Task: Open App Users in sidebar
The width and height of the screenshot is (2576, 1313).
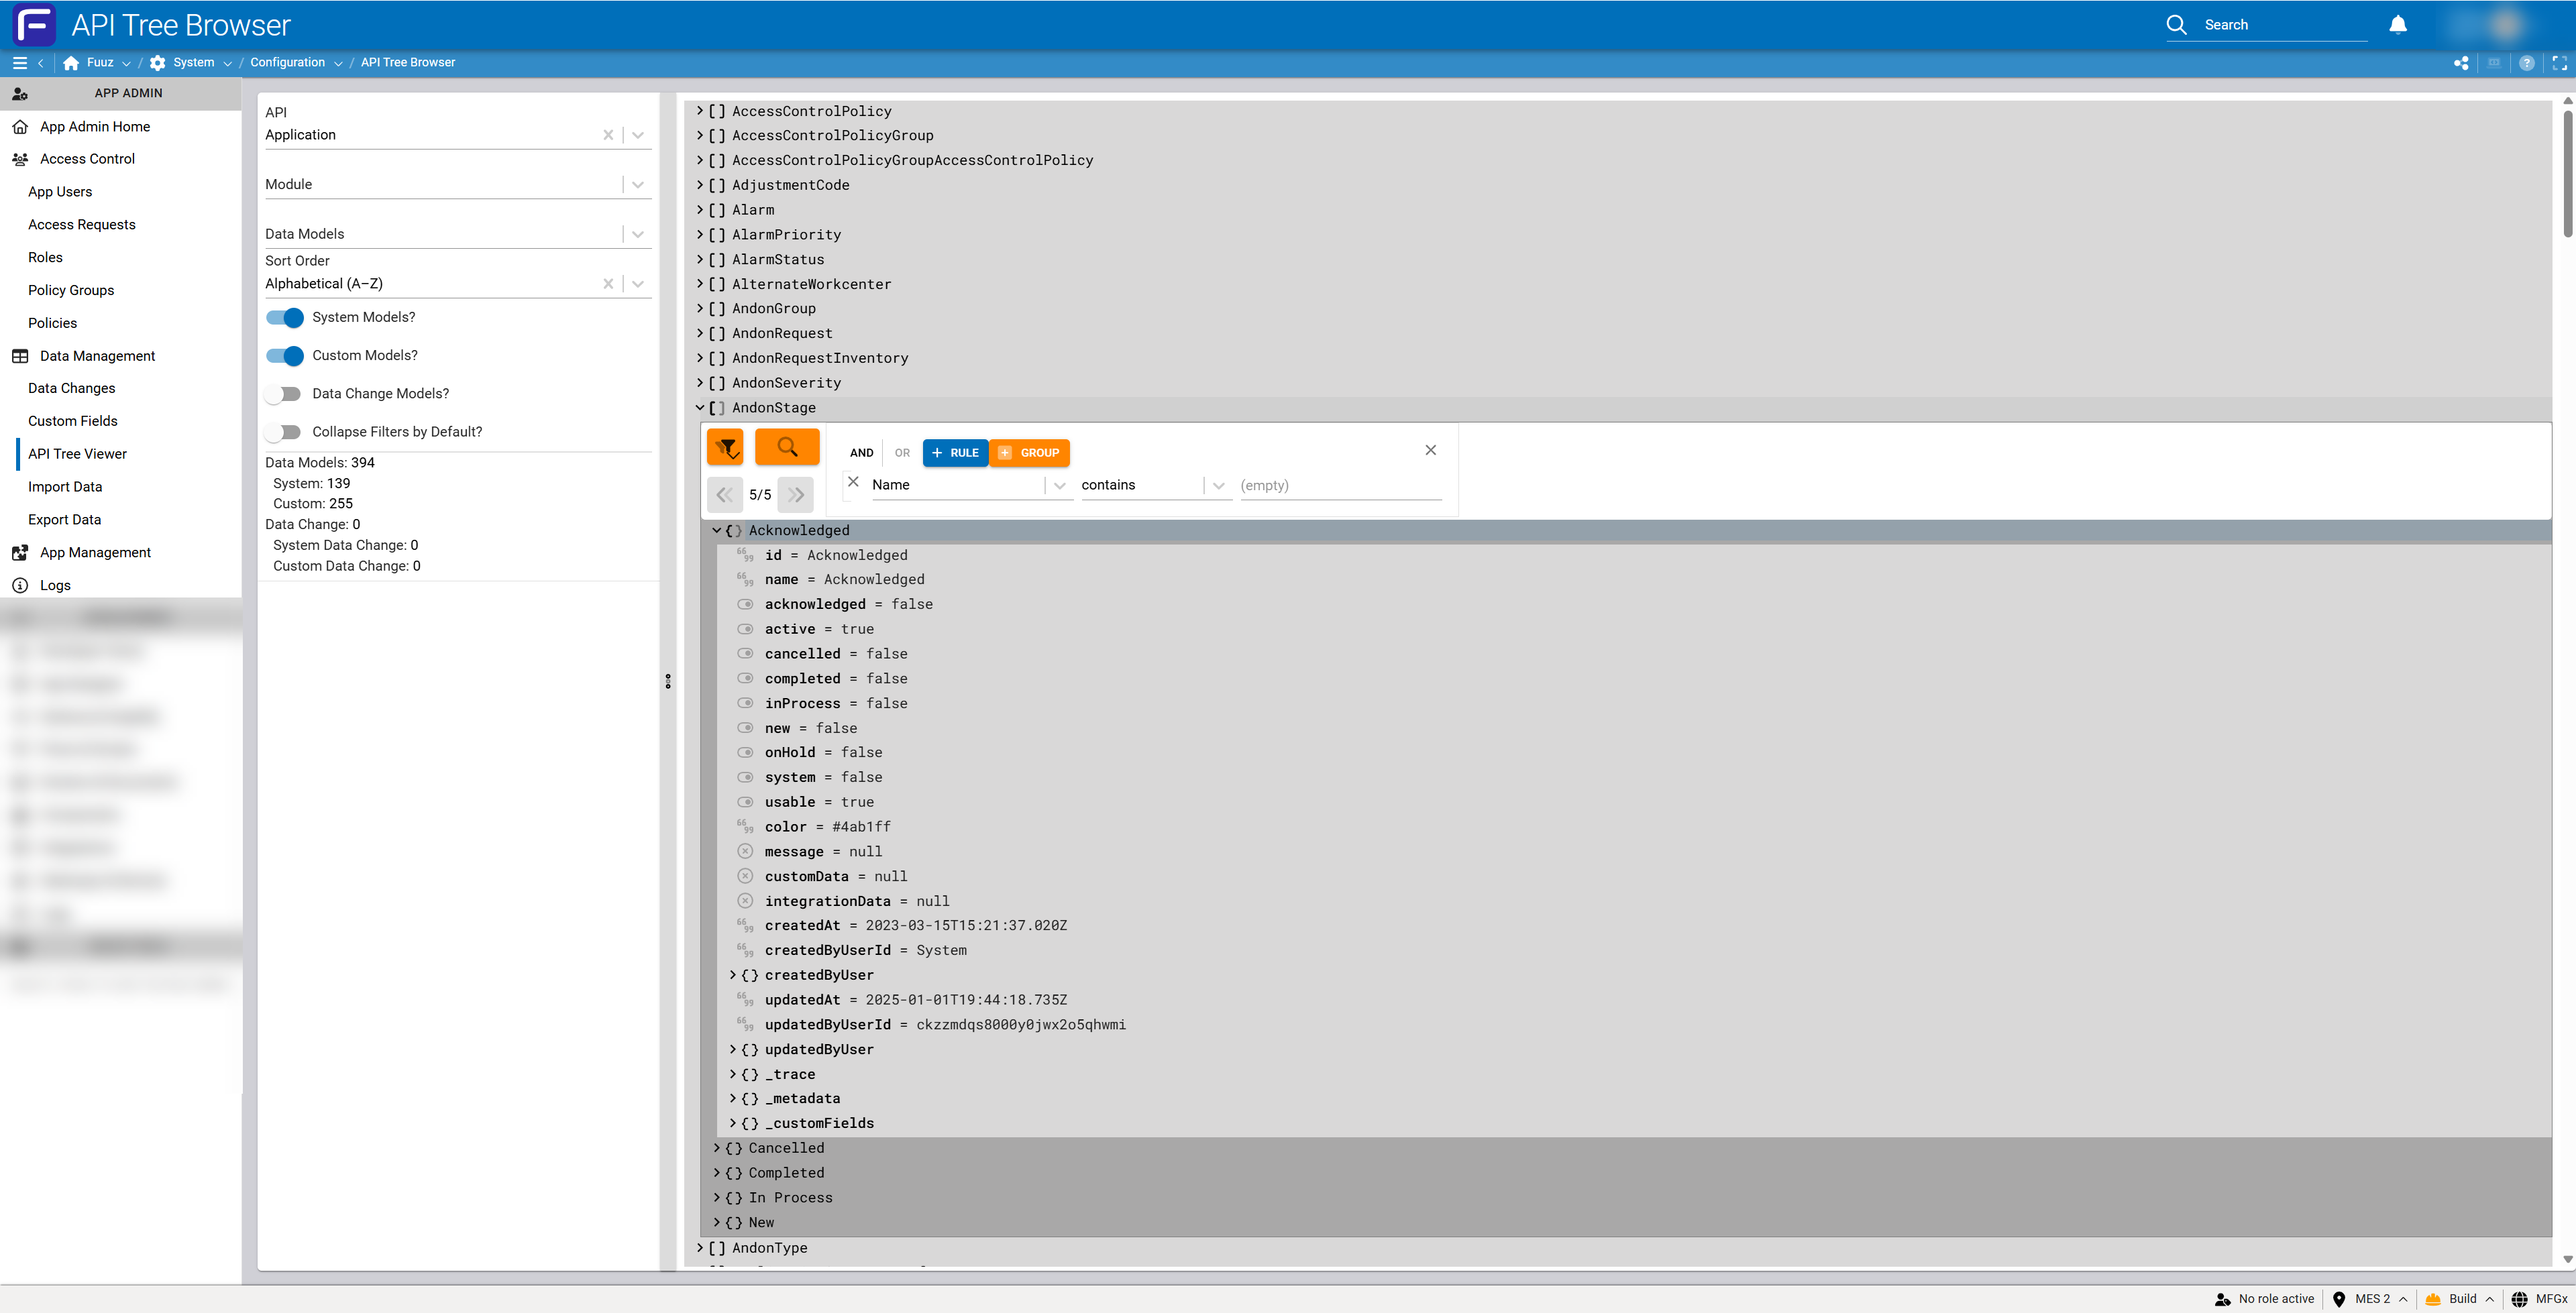Action: [x=60, y=192]
